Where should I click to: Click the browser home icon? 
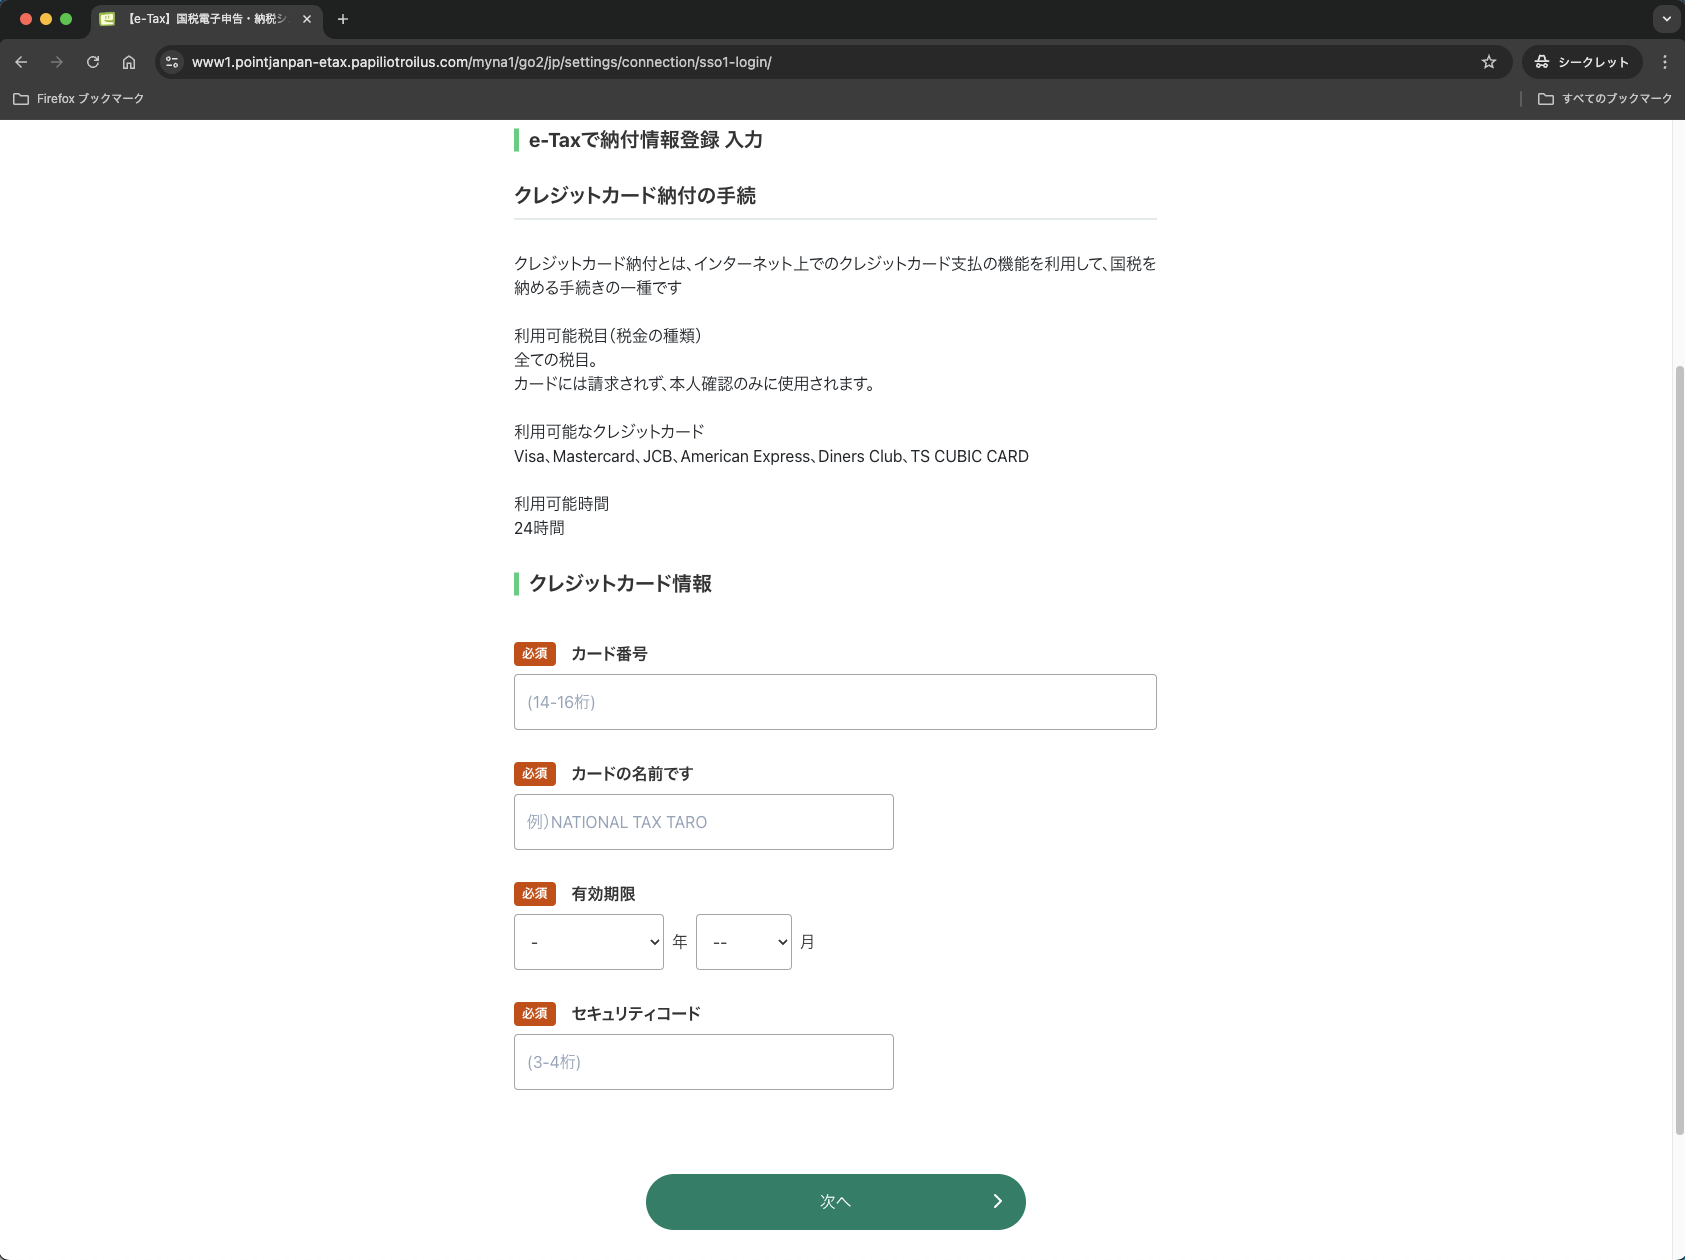pyautogui.click(x=129, y=61)
